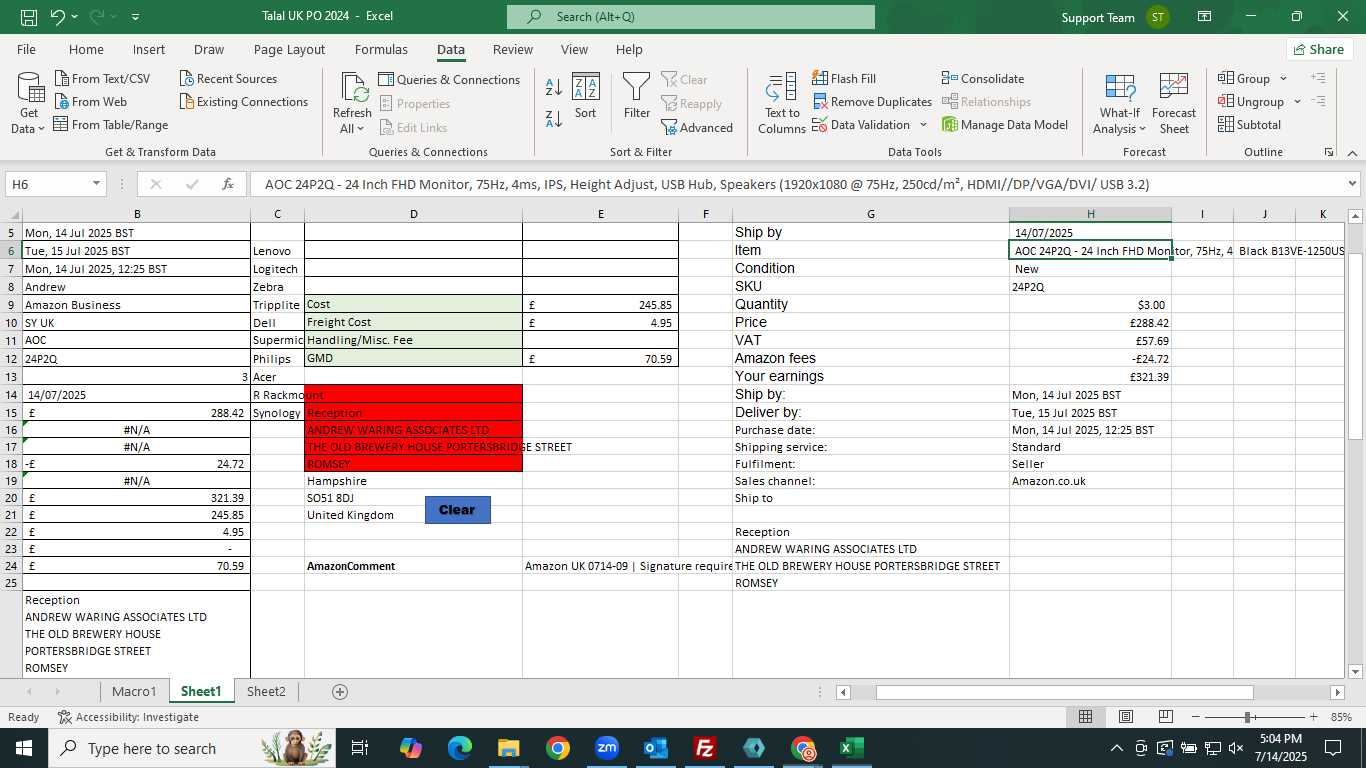Click vertical scrollbar down arrow
This screenshot has width=1366, height=768.
[x=1356, y=671]
